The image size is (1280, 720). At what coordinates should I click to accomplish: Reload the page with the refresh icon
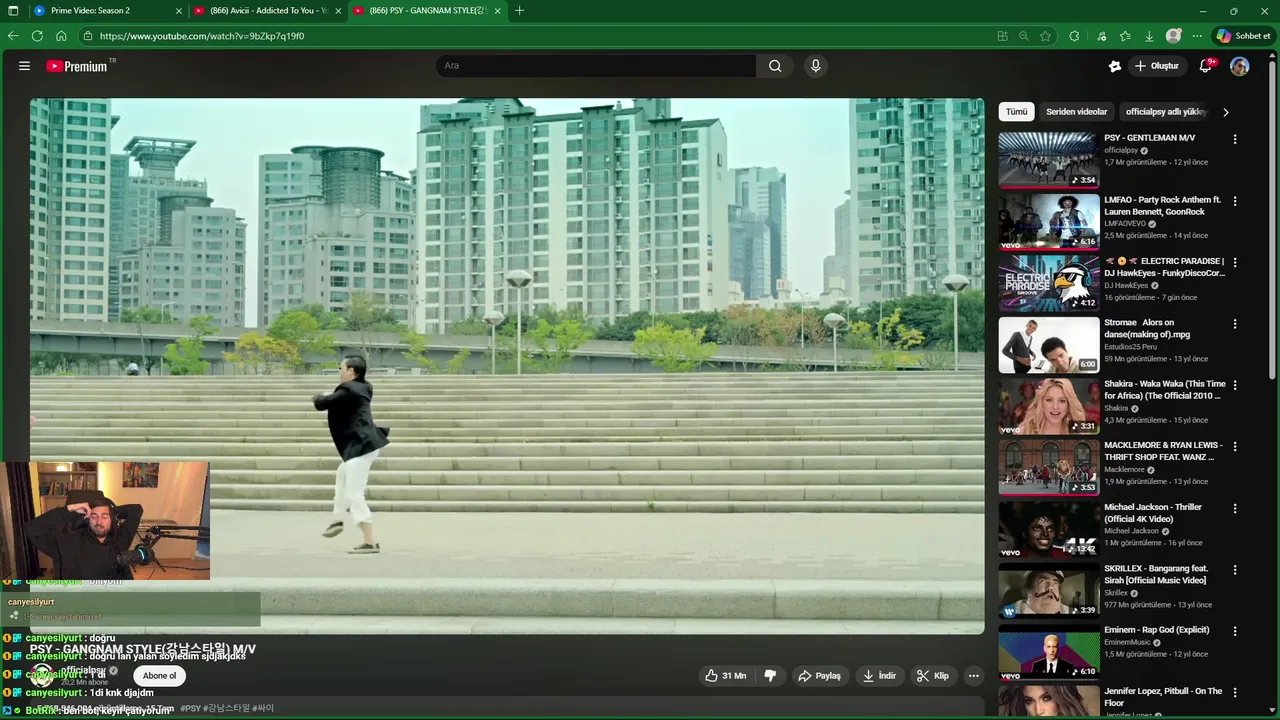[37, 36]
